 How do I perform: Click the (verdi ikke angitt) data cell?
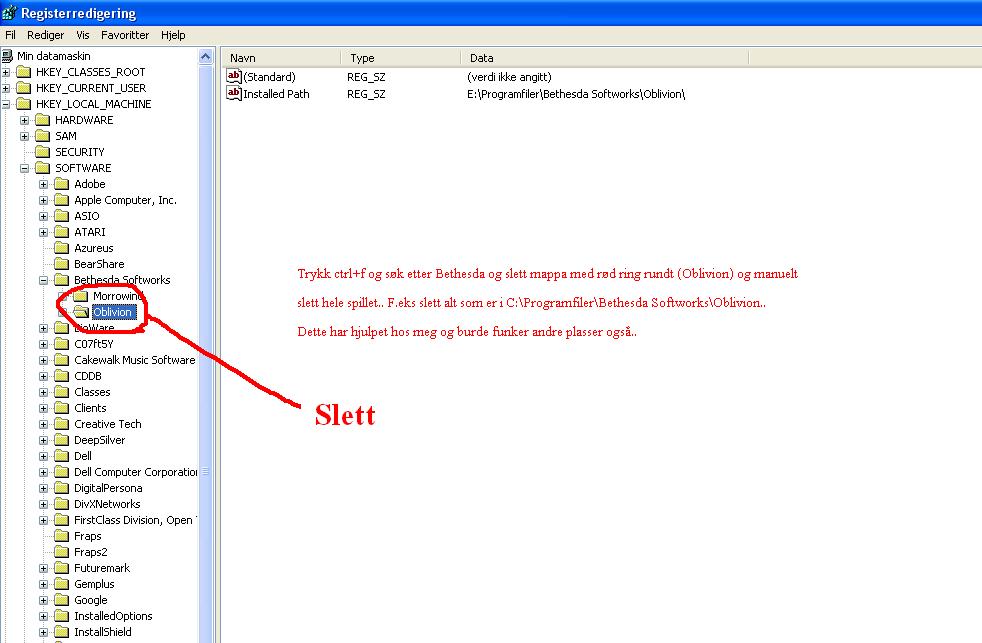tap(509, 77)
